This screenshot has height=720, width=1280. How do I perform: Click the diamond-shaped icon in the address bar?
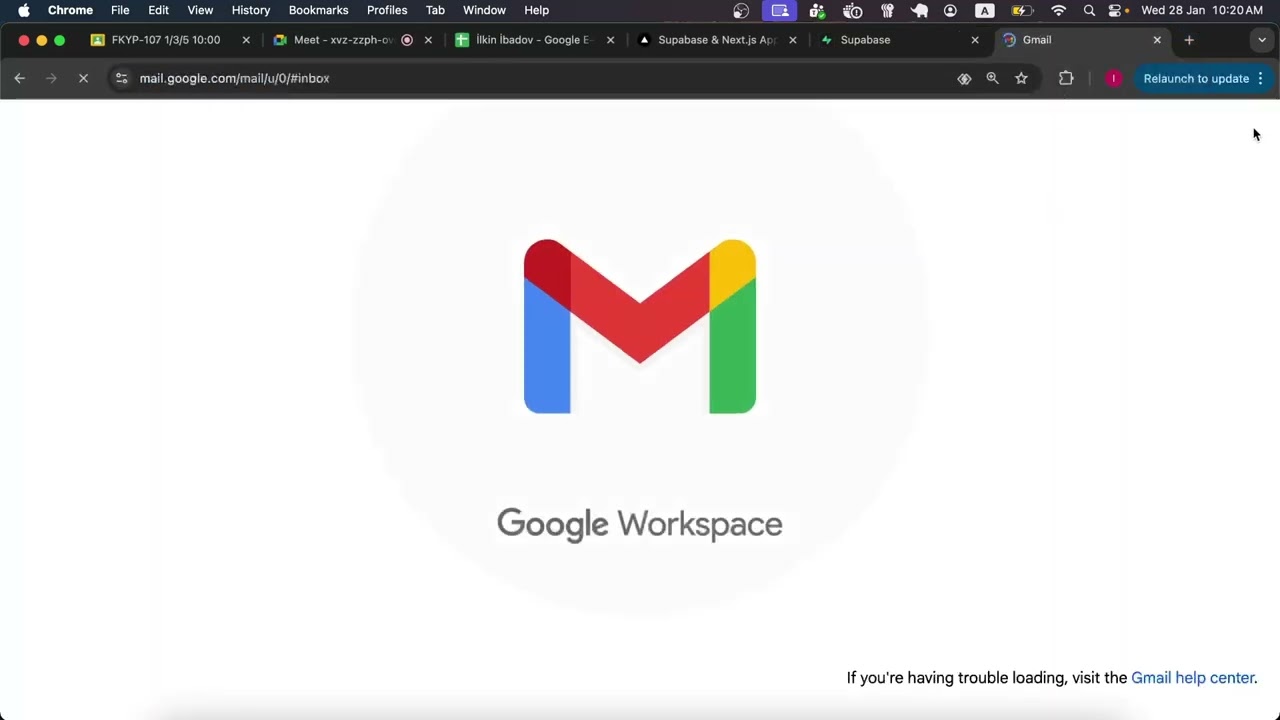click(964, 78)
